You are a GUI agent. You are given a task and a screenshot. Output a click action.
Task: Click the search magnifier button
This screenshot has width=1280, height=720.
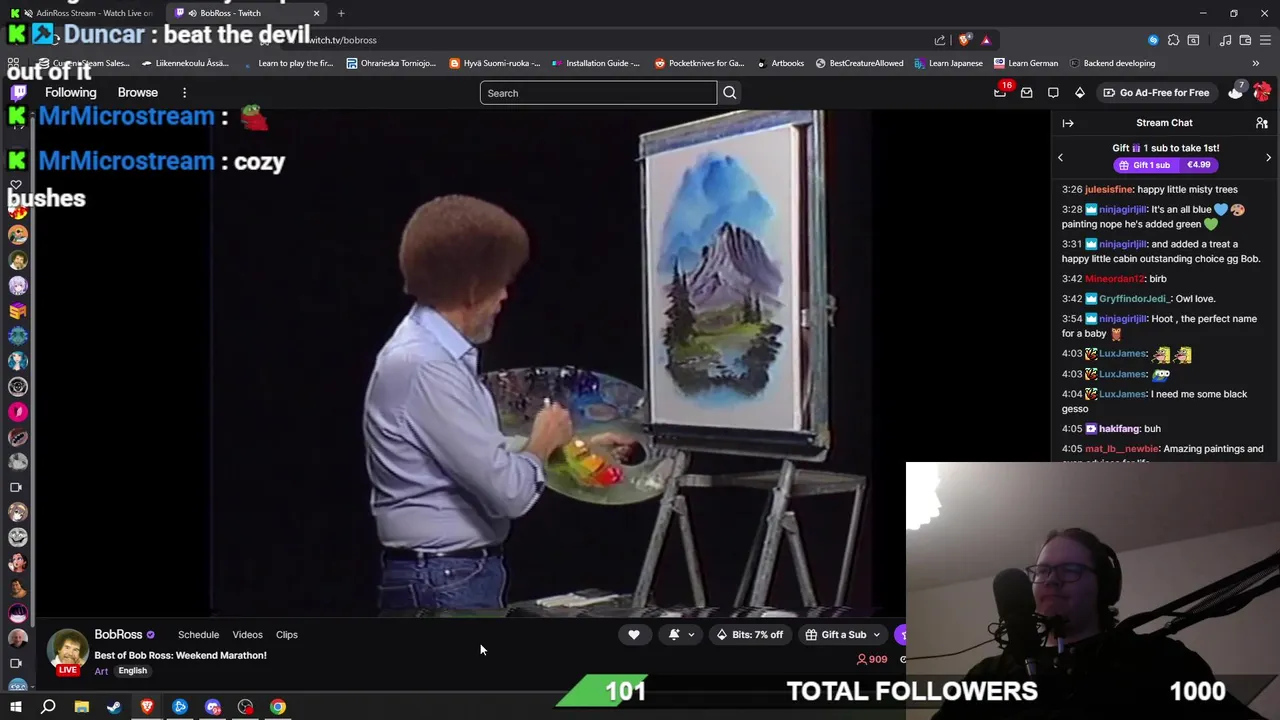click(730, 93)
